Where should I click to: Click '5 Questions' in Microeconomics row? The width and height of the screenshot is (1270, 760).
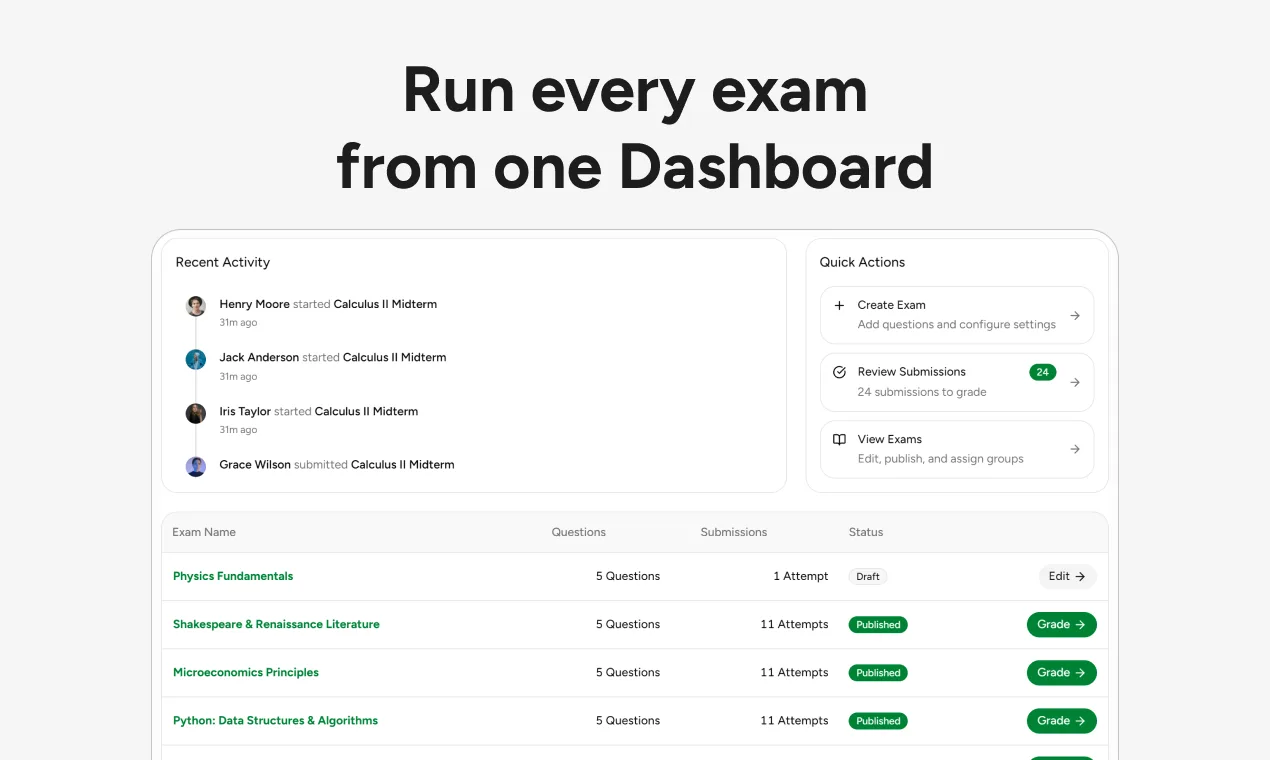point(628,672)
